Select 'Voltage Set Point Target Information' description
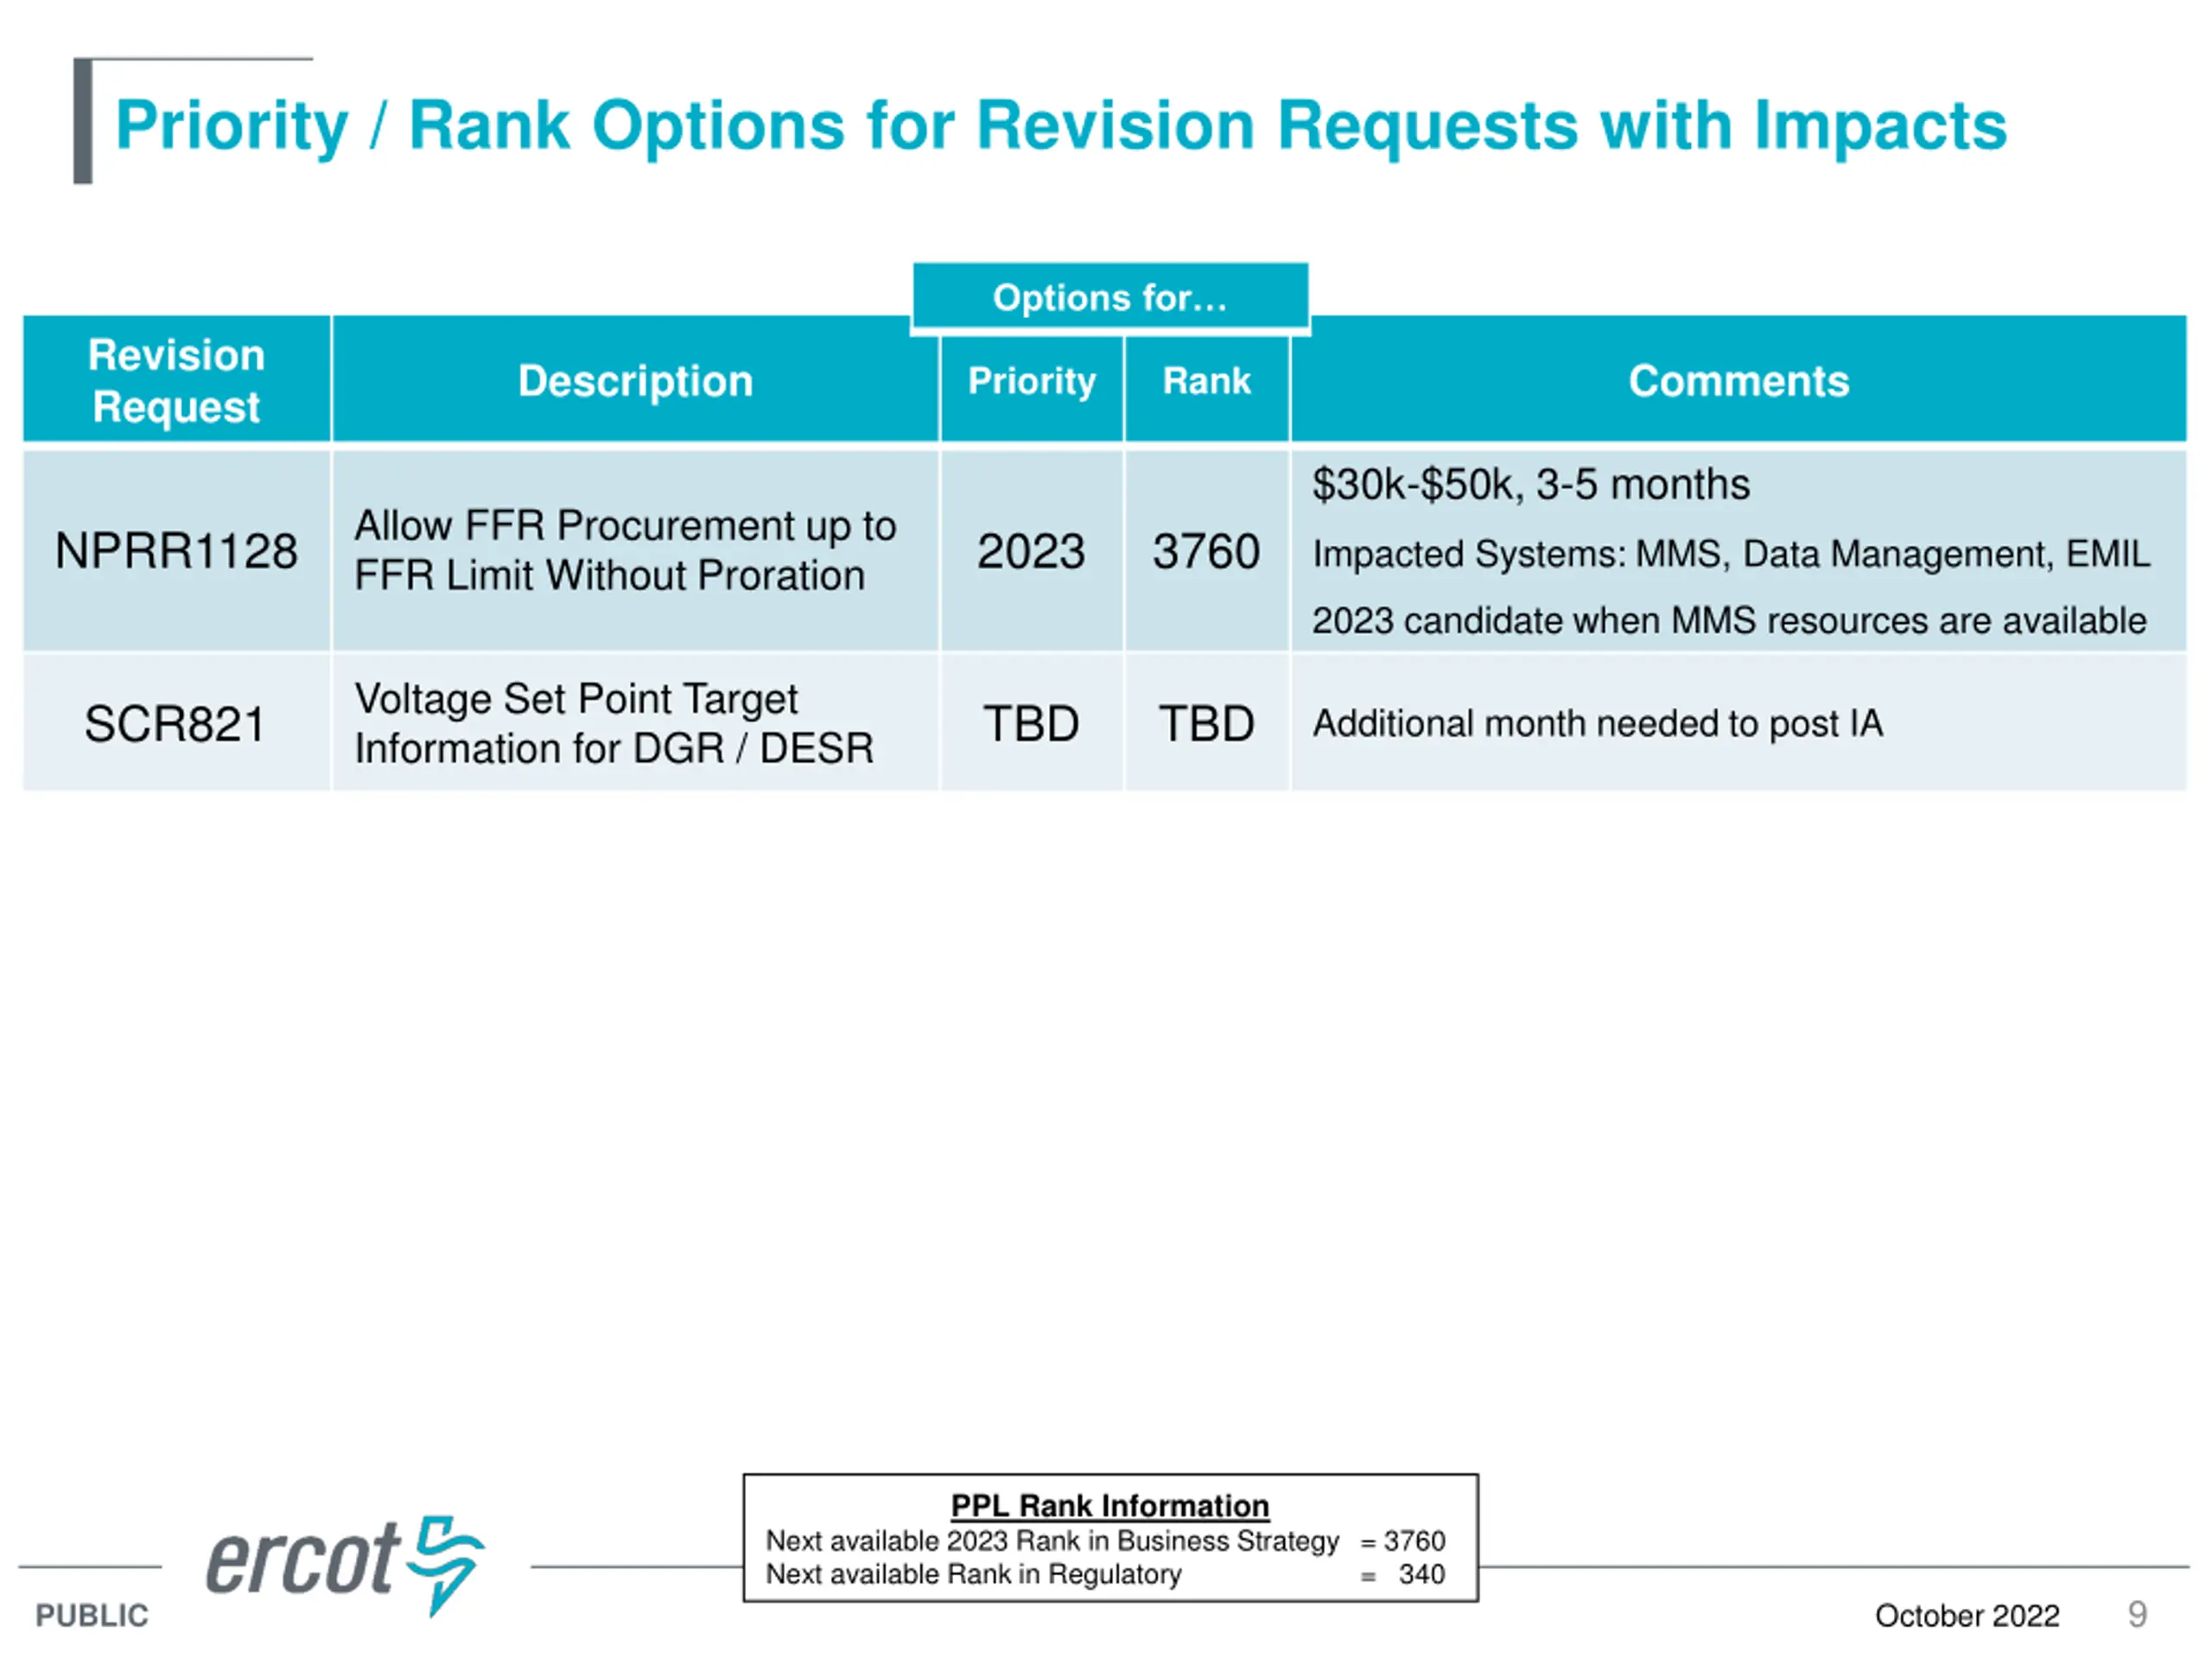This screenshot has width=2212, height=1659. (614, 723)
